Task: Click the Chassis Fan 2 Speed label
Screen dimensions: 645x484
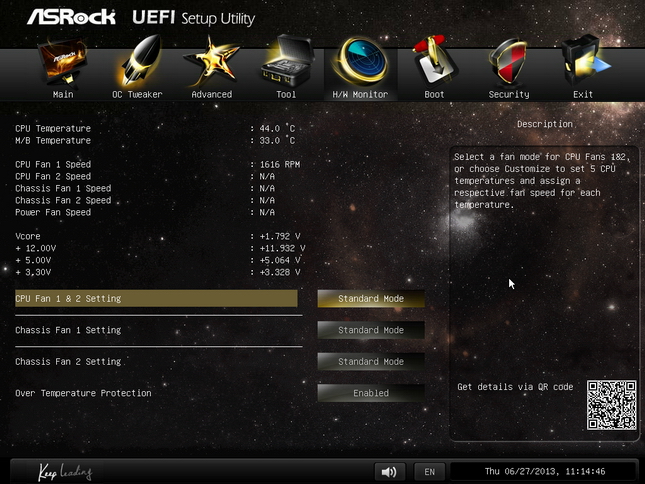Action: click(x=63, y=200)
